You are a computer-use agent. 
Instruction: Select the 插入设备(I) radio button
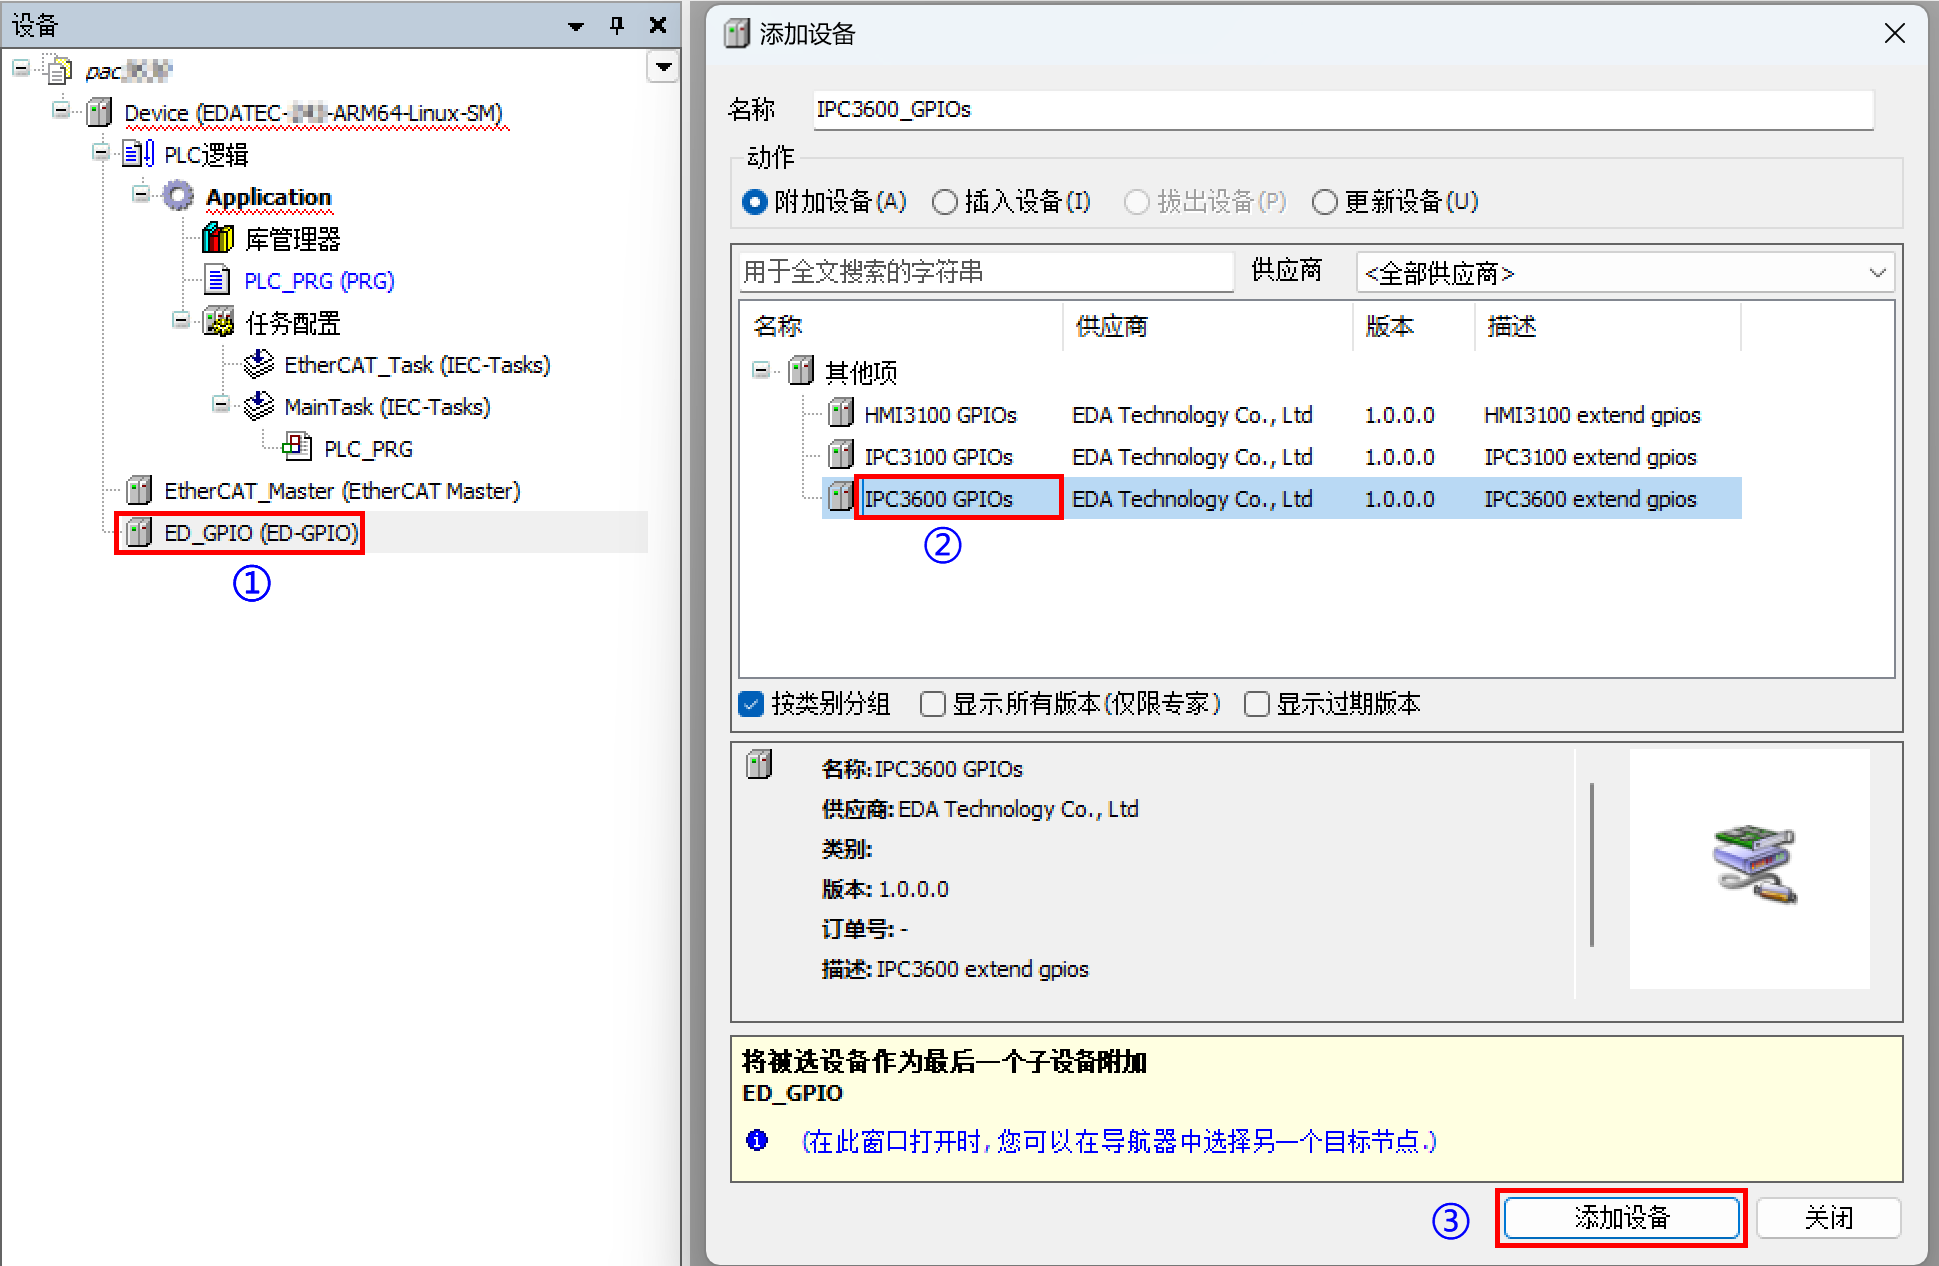point(944,202)
